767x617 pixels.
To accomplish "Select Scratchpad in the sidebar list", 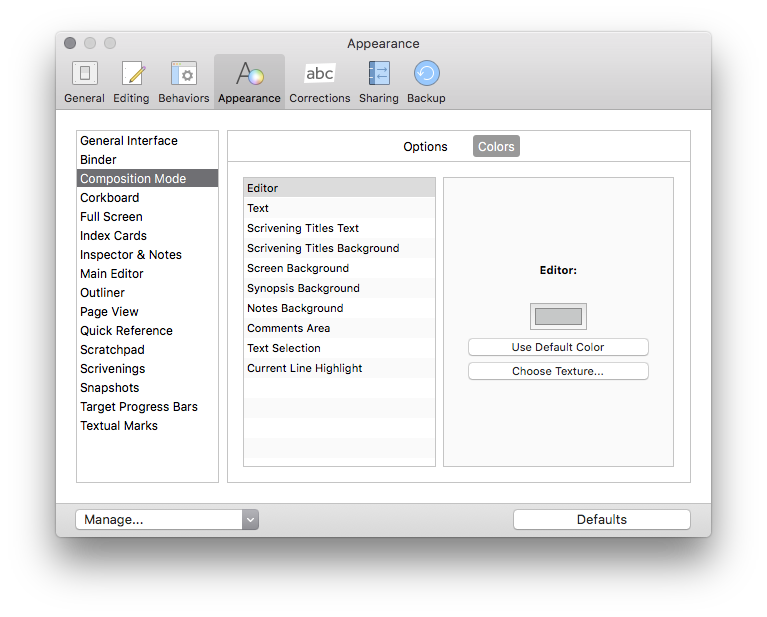I will (147, 350).
